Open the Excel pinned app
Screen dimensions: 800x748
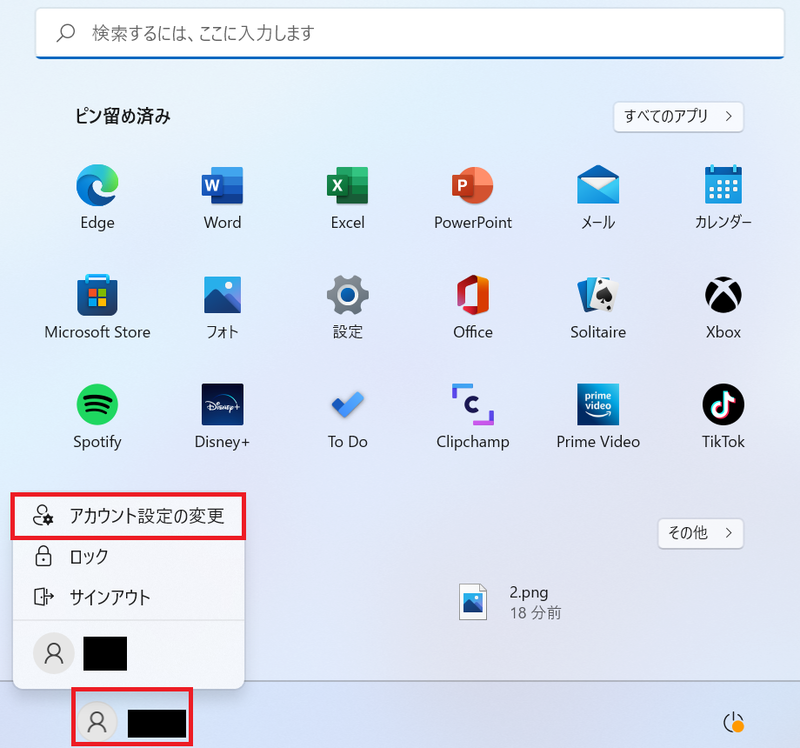(x=347, y=197)
